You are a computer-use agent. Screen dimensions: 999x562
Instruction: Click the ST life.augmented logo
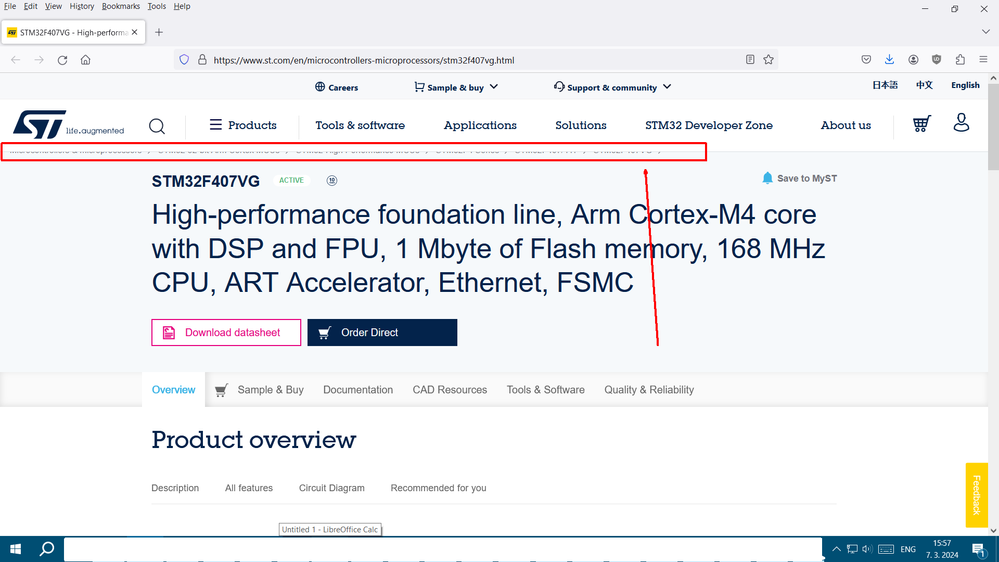(x=69, y=124)
